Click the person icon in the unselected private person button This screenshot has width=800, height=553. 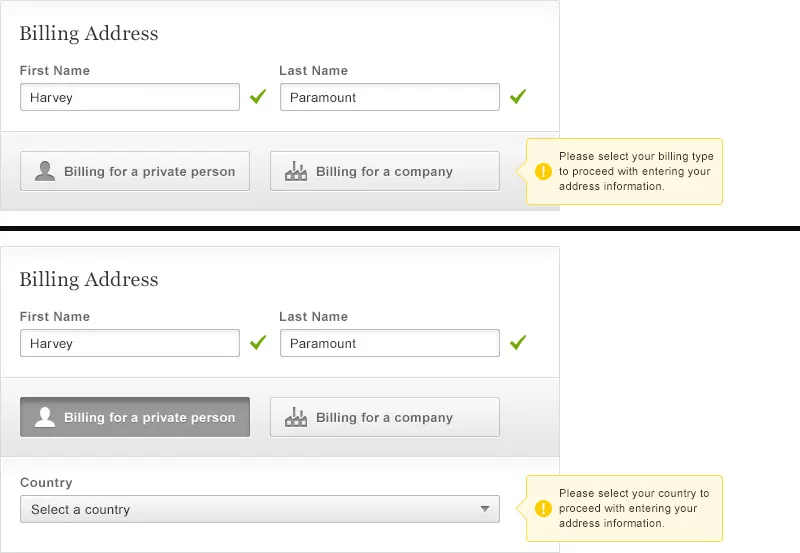click(45, 171)
